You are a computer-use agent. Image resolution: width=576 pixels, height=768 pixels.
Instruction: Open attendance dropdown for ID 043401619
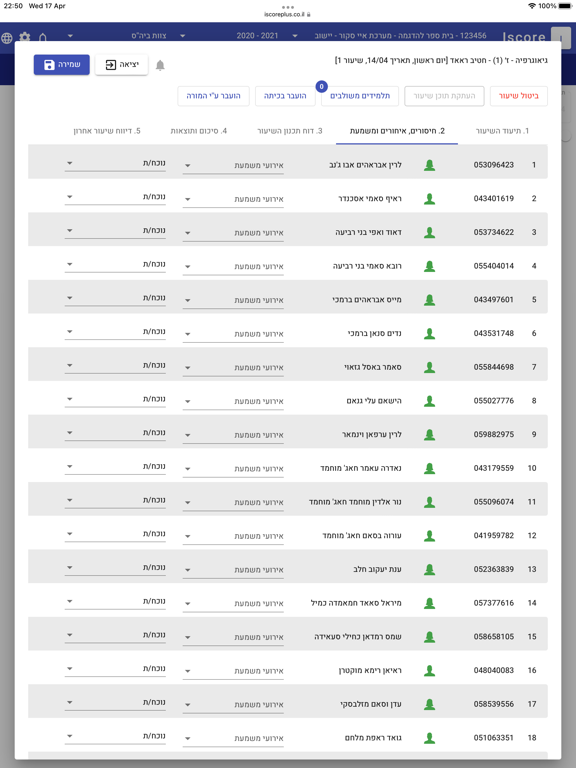(x=115, y=197)
